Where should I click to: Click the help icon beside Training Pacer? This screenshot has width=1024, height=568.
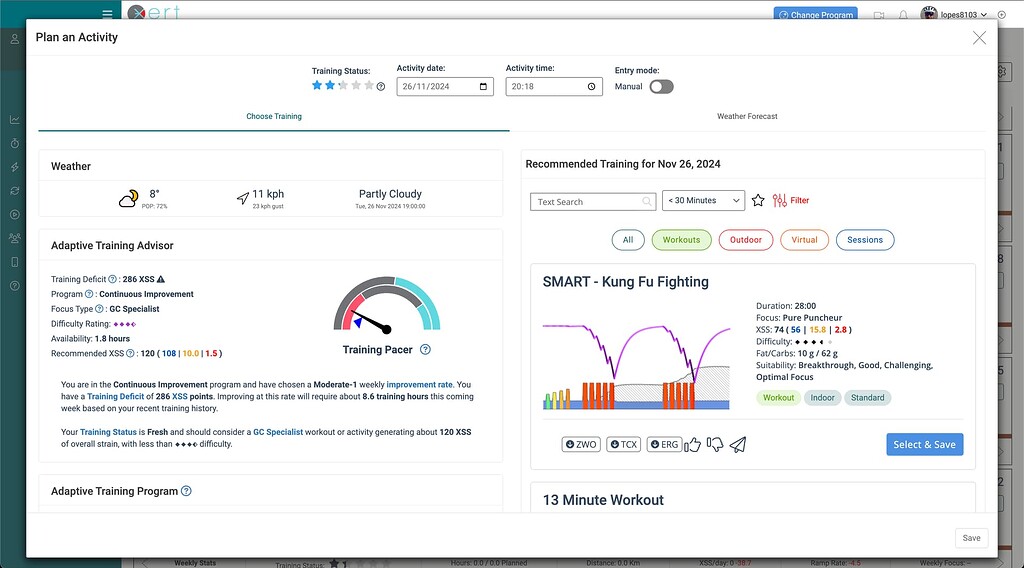425,350
